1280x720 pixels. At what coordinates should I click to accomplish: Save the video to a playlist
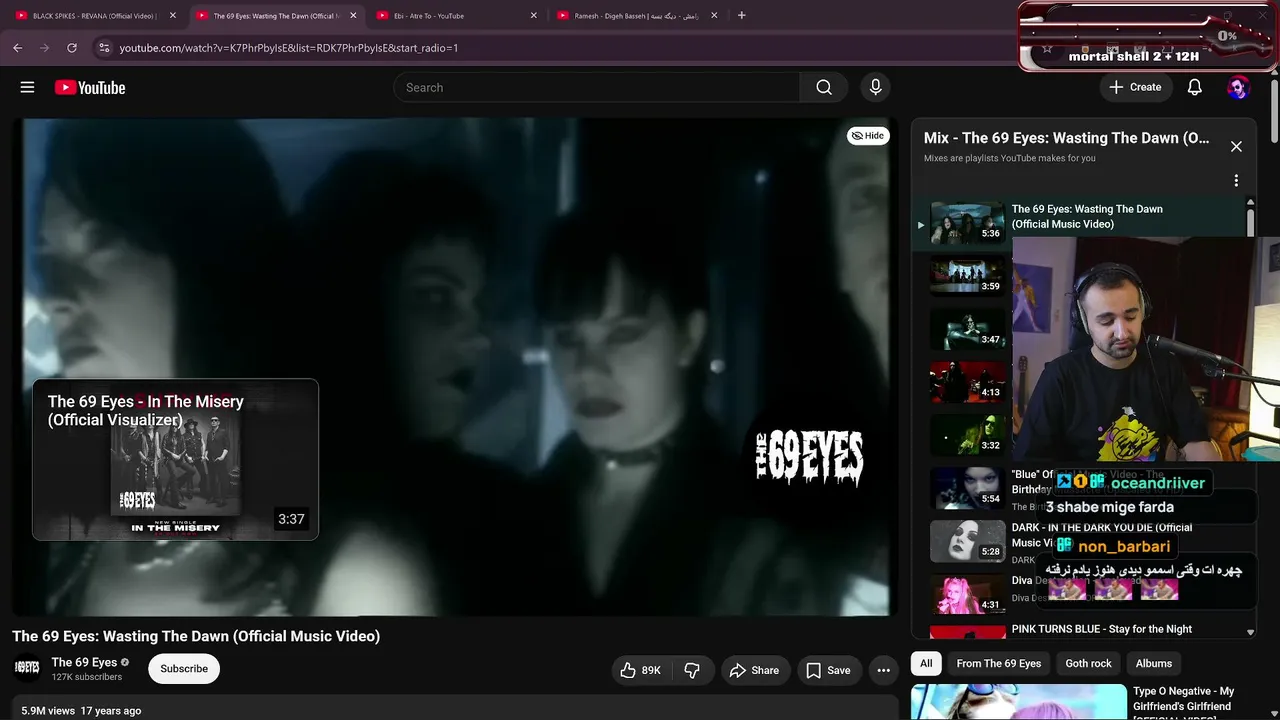point(828,670)
